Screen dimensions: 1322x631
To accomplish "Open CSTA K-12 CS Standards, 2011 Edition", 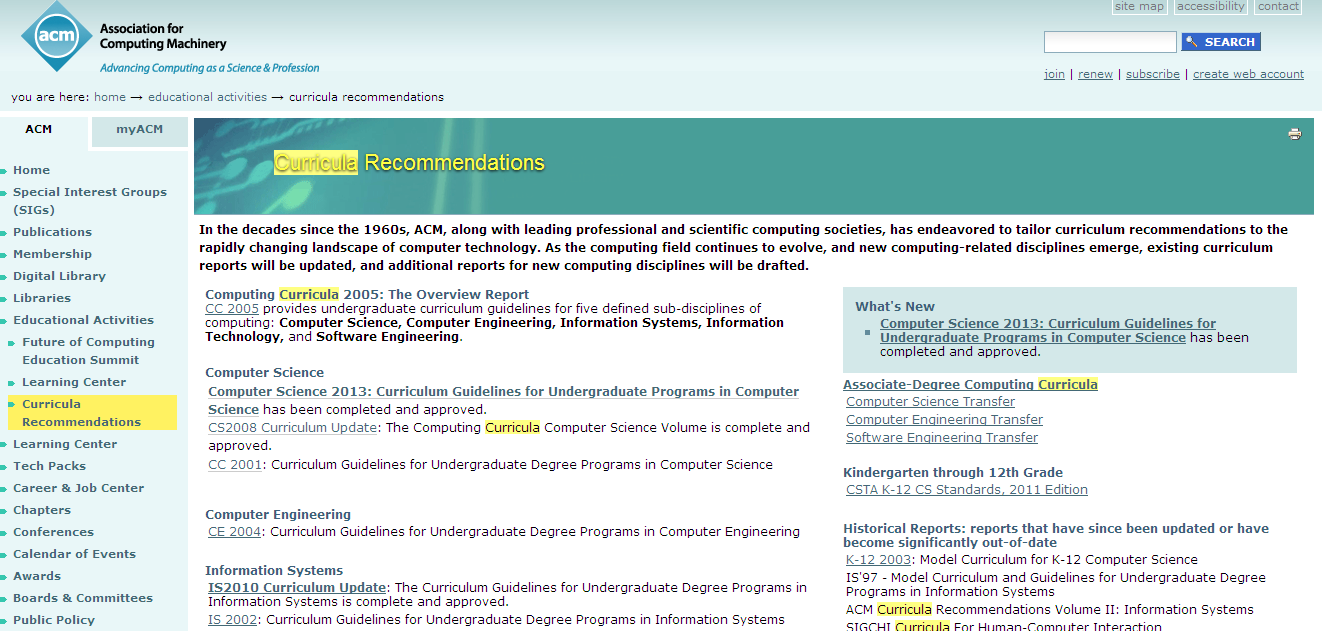I will pyautogui.click(x=967, y=489).
